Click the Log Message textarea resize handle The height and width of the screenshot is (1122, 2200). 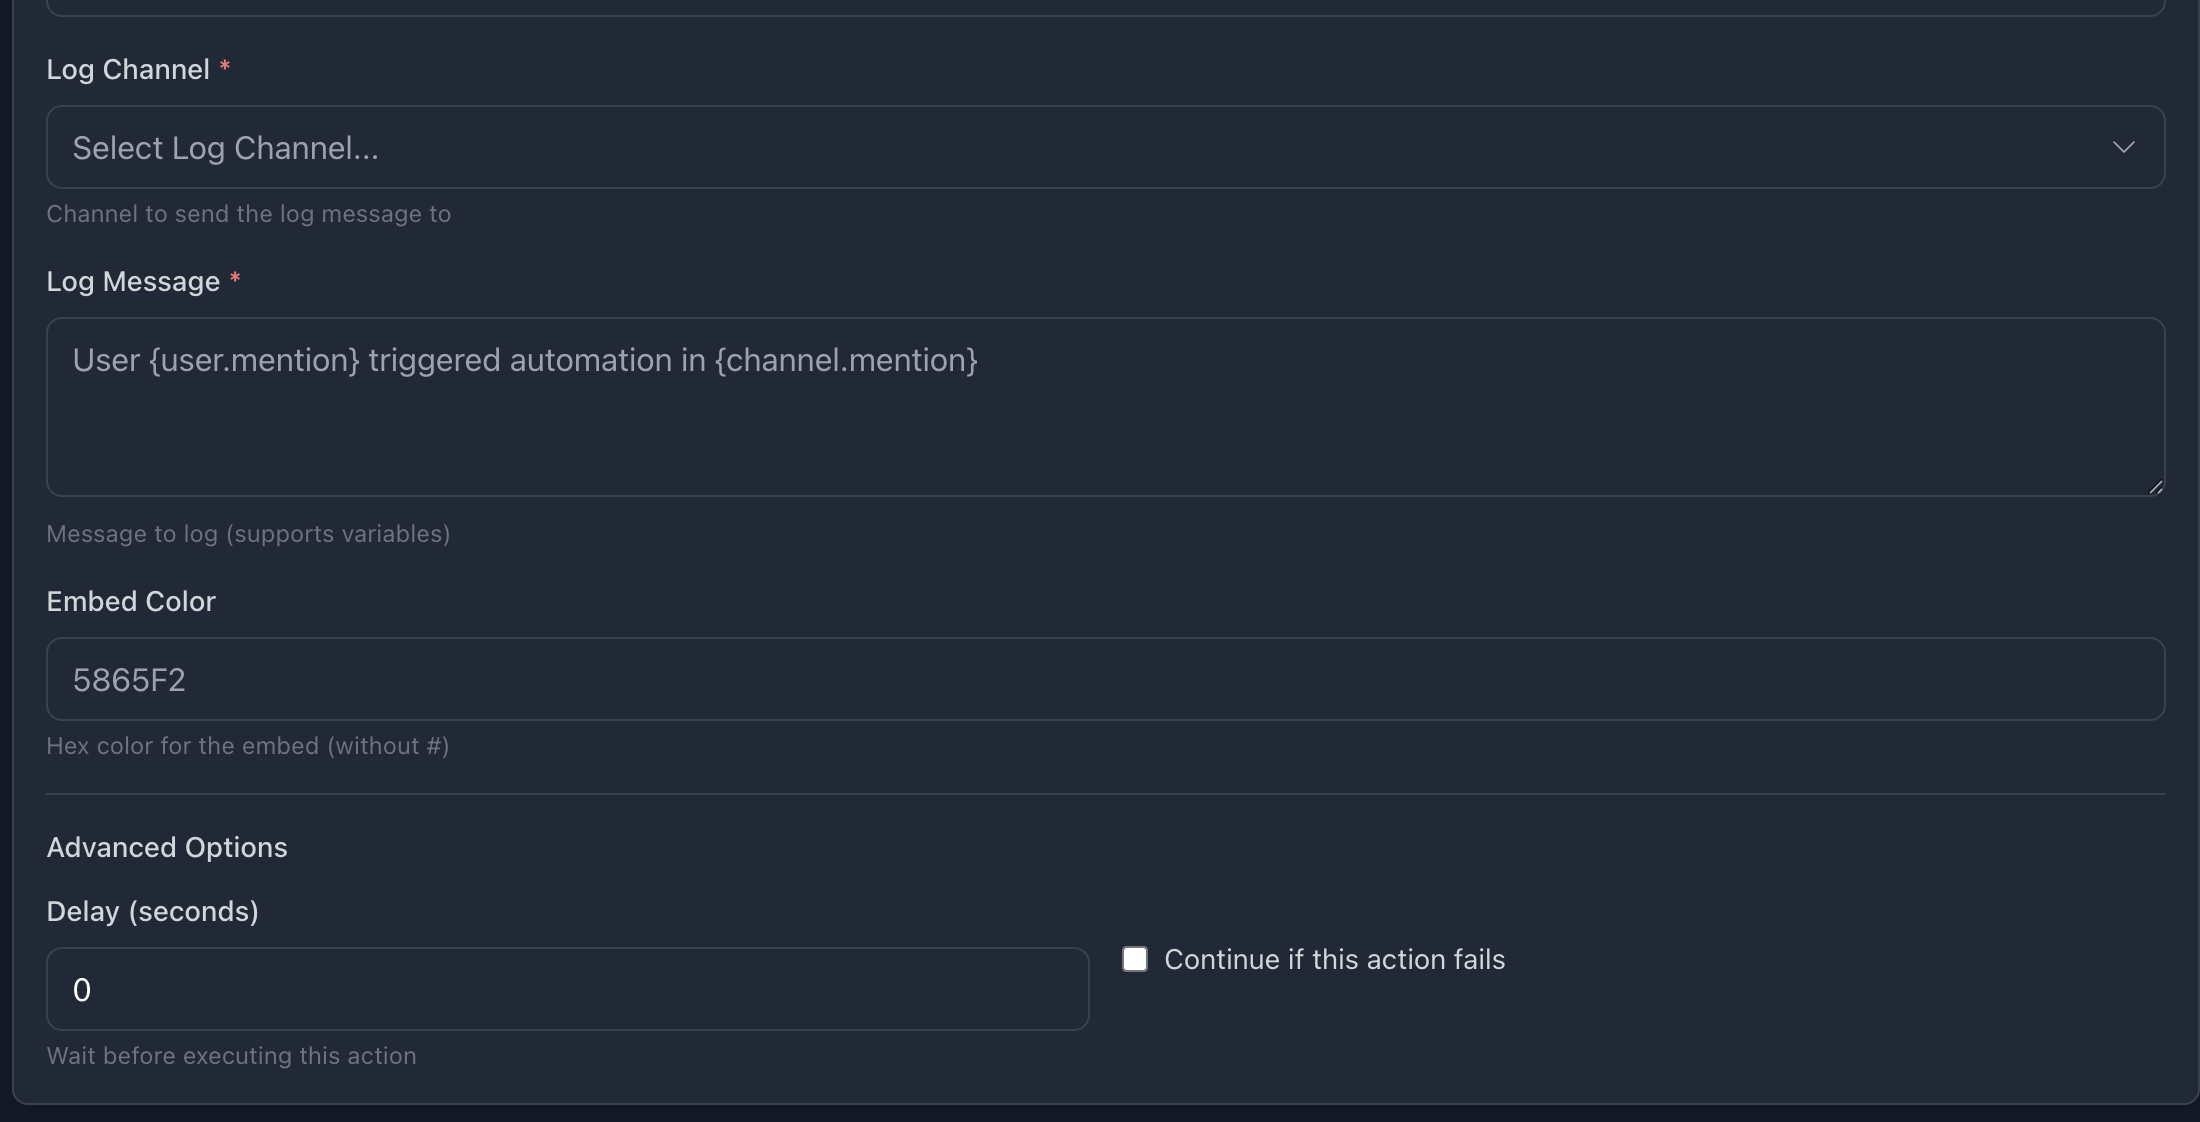click(x=2155, y=486)
